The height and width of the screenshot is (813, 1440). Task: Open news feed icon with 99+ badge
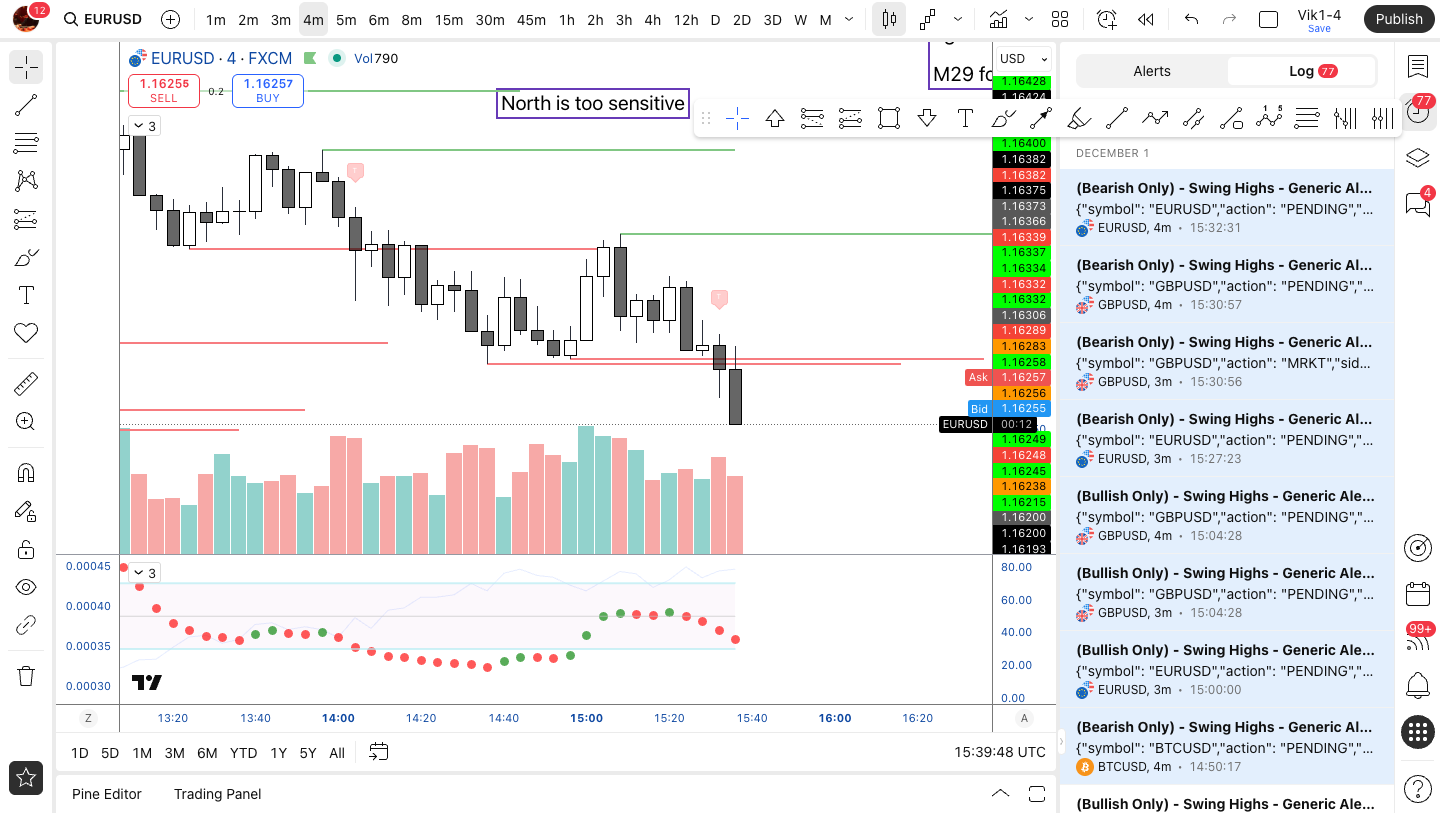pyautogui.click(x=1418, y=640)
